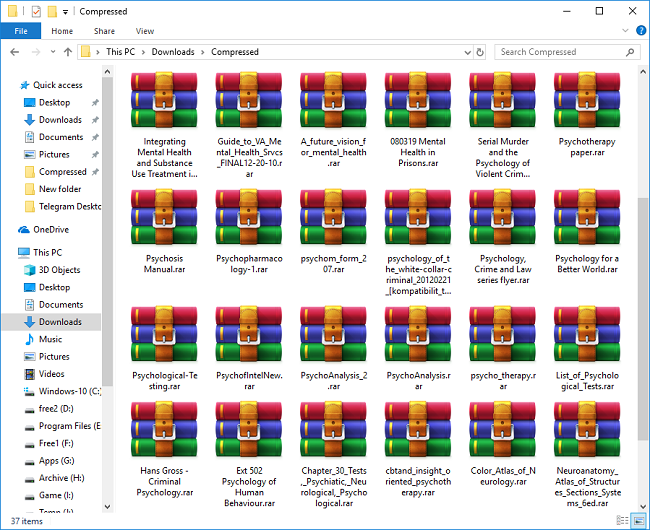Select psychom_form_207.rar file

[334, 232]
